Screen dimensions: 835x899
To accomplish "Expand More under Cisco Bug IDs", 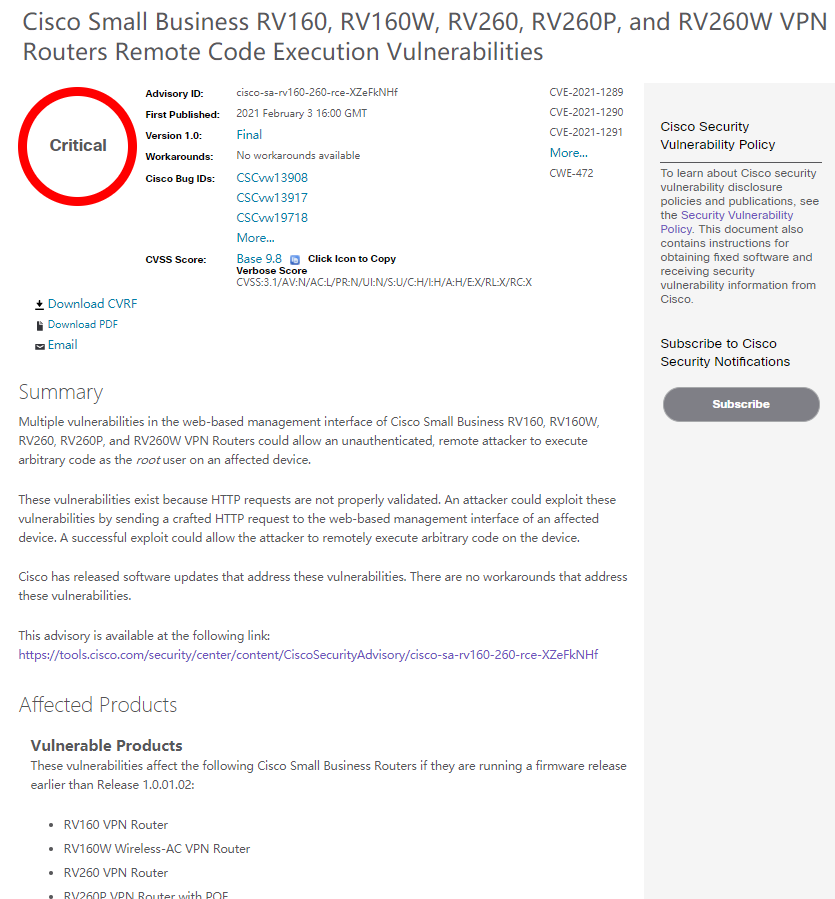I will 255,238.
